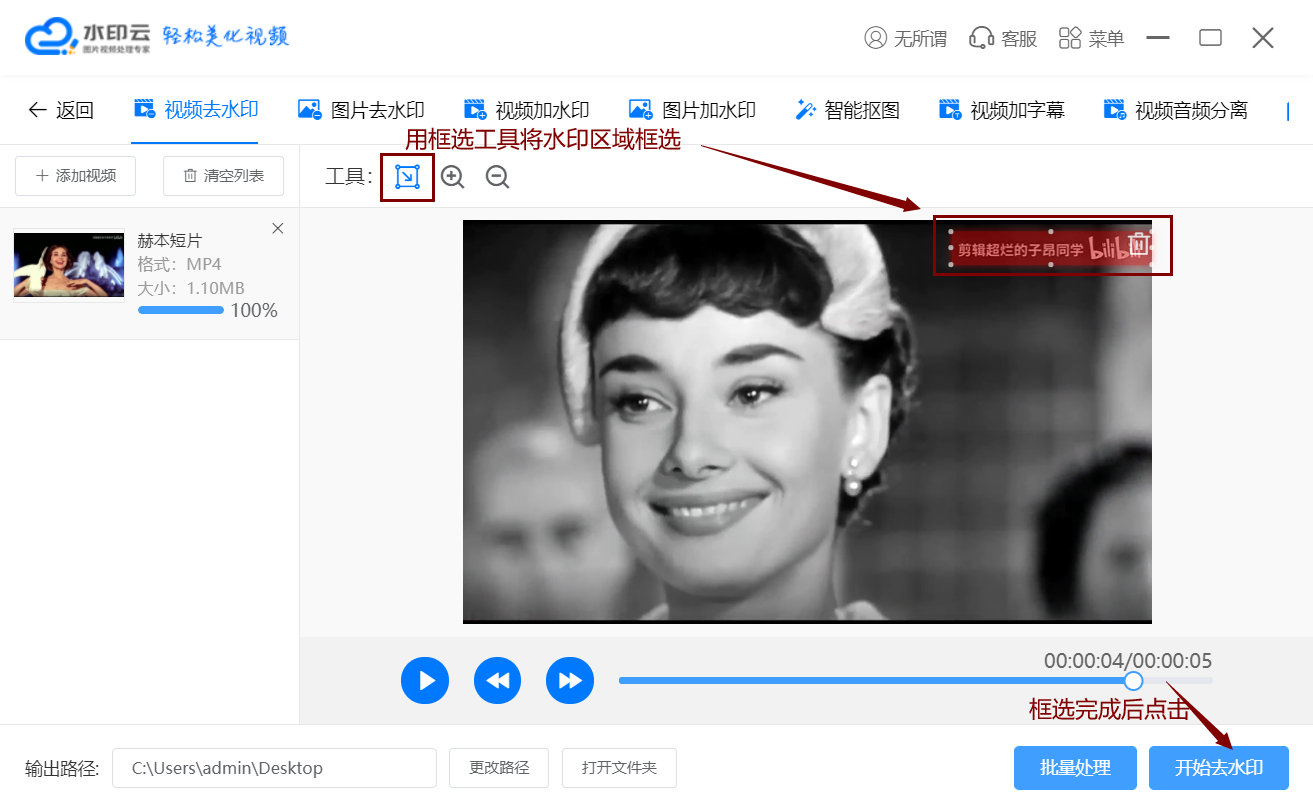Open the 无所谓 user account
The width and height of the screenshot is (1313, 809).
click(905, 38)
